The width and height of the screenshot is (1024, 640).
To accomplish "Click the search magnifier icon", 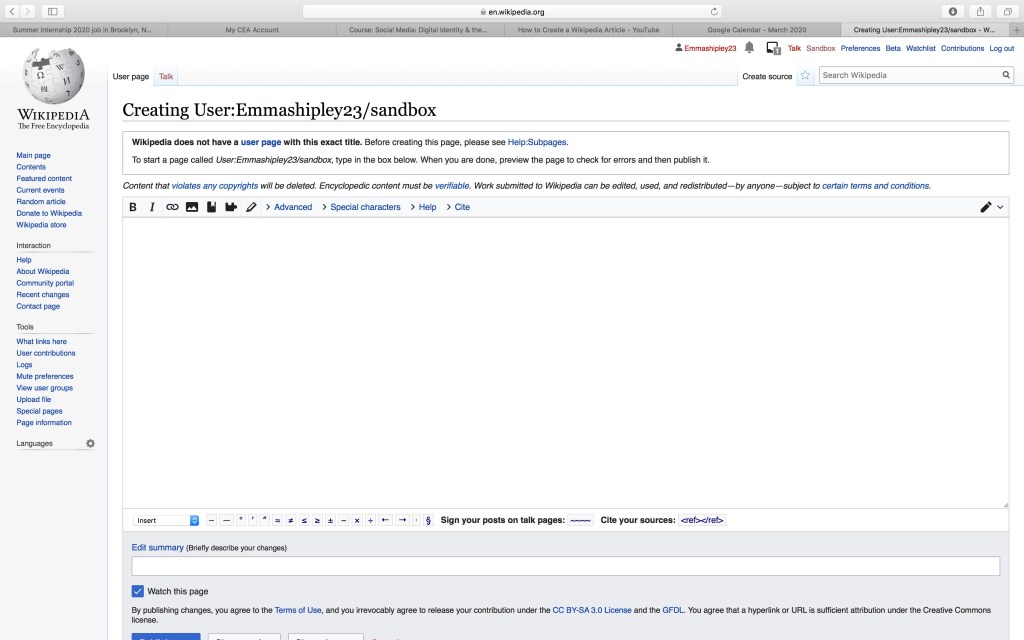I will pos(1006,75).
